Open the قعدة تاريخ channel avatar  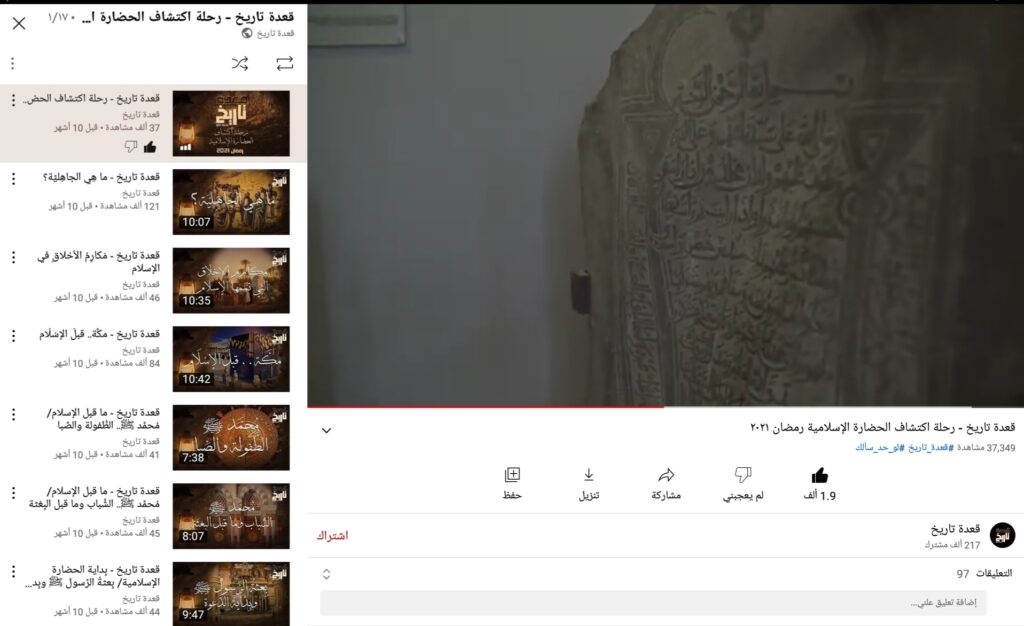point(1002,535)
